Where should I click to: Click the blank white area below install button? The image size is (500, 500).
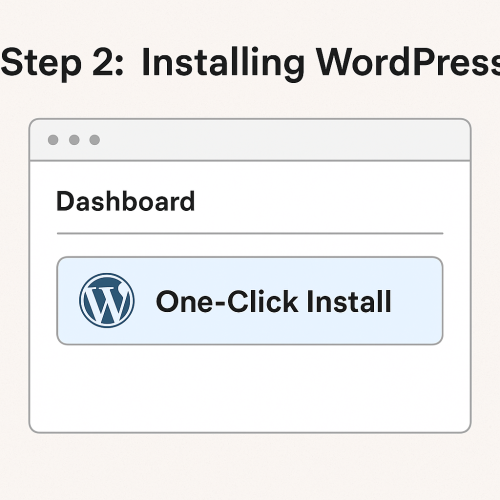250,388
